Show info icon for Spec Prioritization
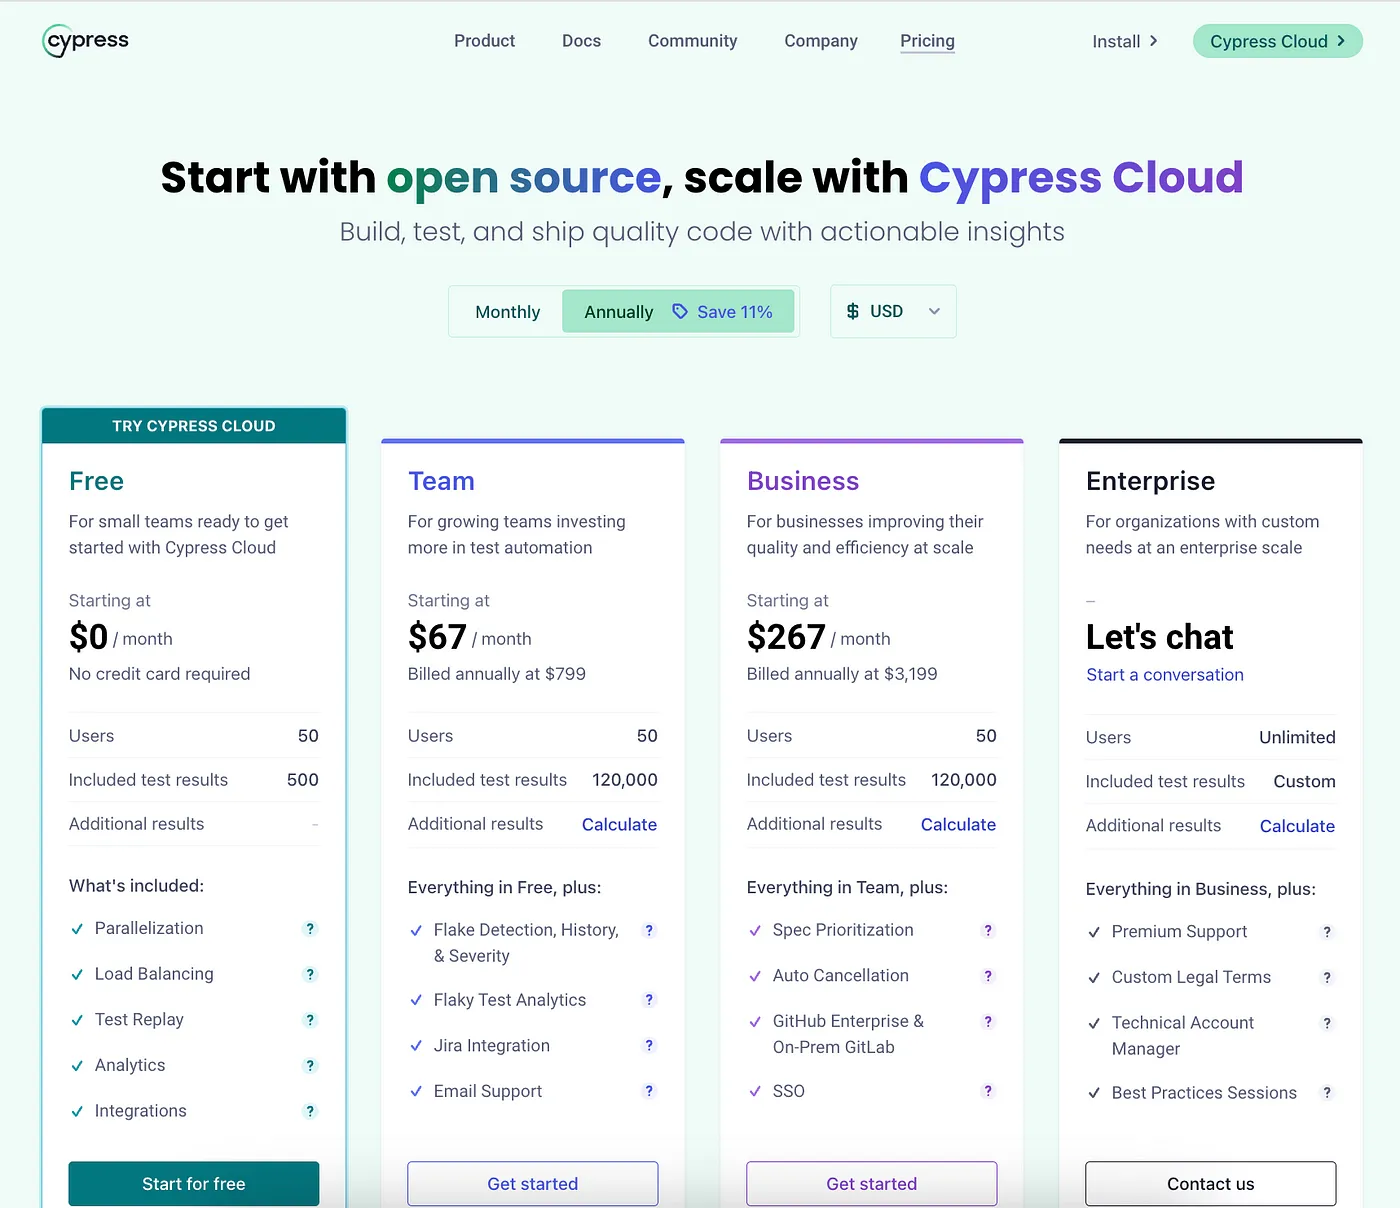This screenshot has height=1208, width=1400. coord(988,931)
